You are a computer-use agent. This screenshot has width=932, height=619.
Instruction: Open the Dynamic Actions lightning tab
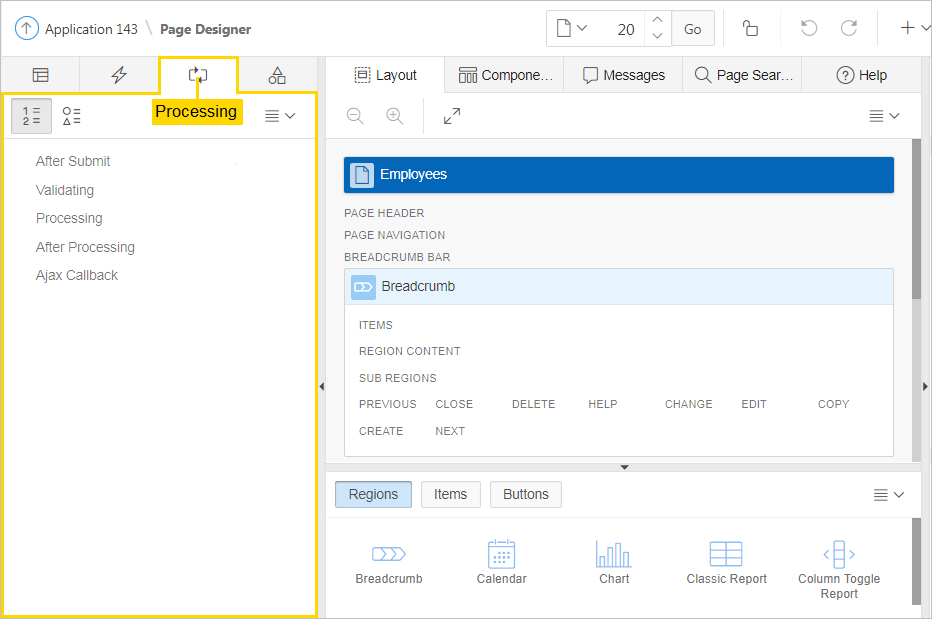[x=119, y=75]
